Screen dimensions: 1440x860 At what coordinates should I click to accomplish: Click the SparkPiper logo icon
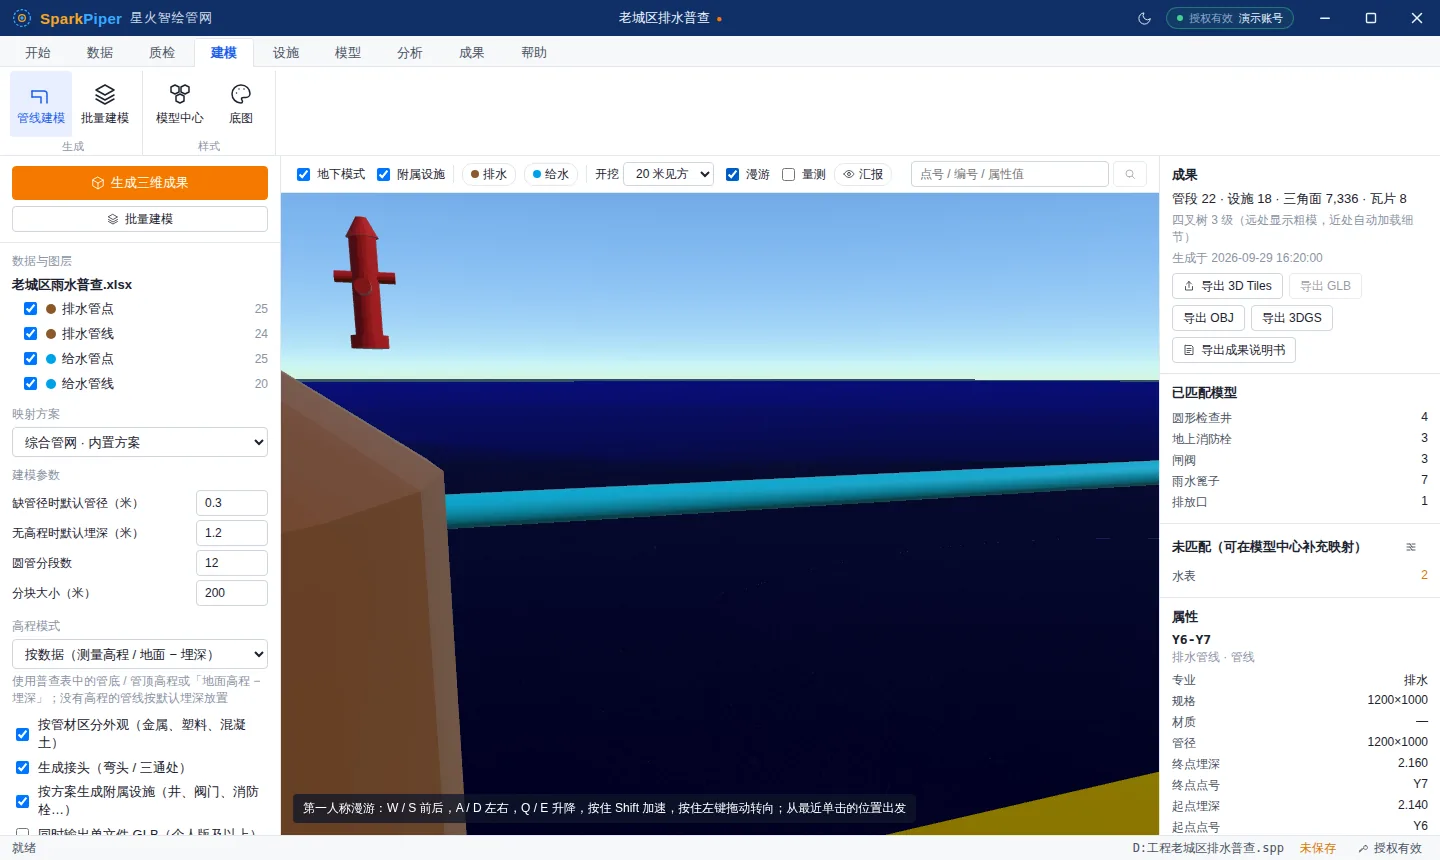tap(22, 18)
